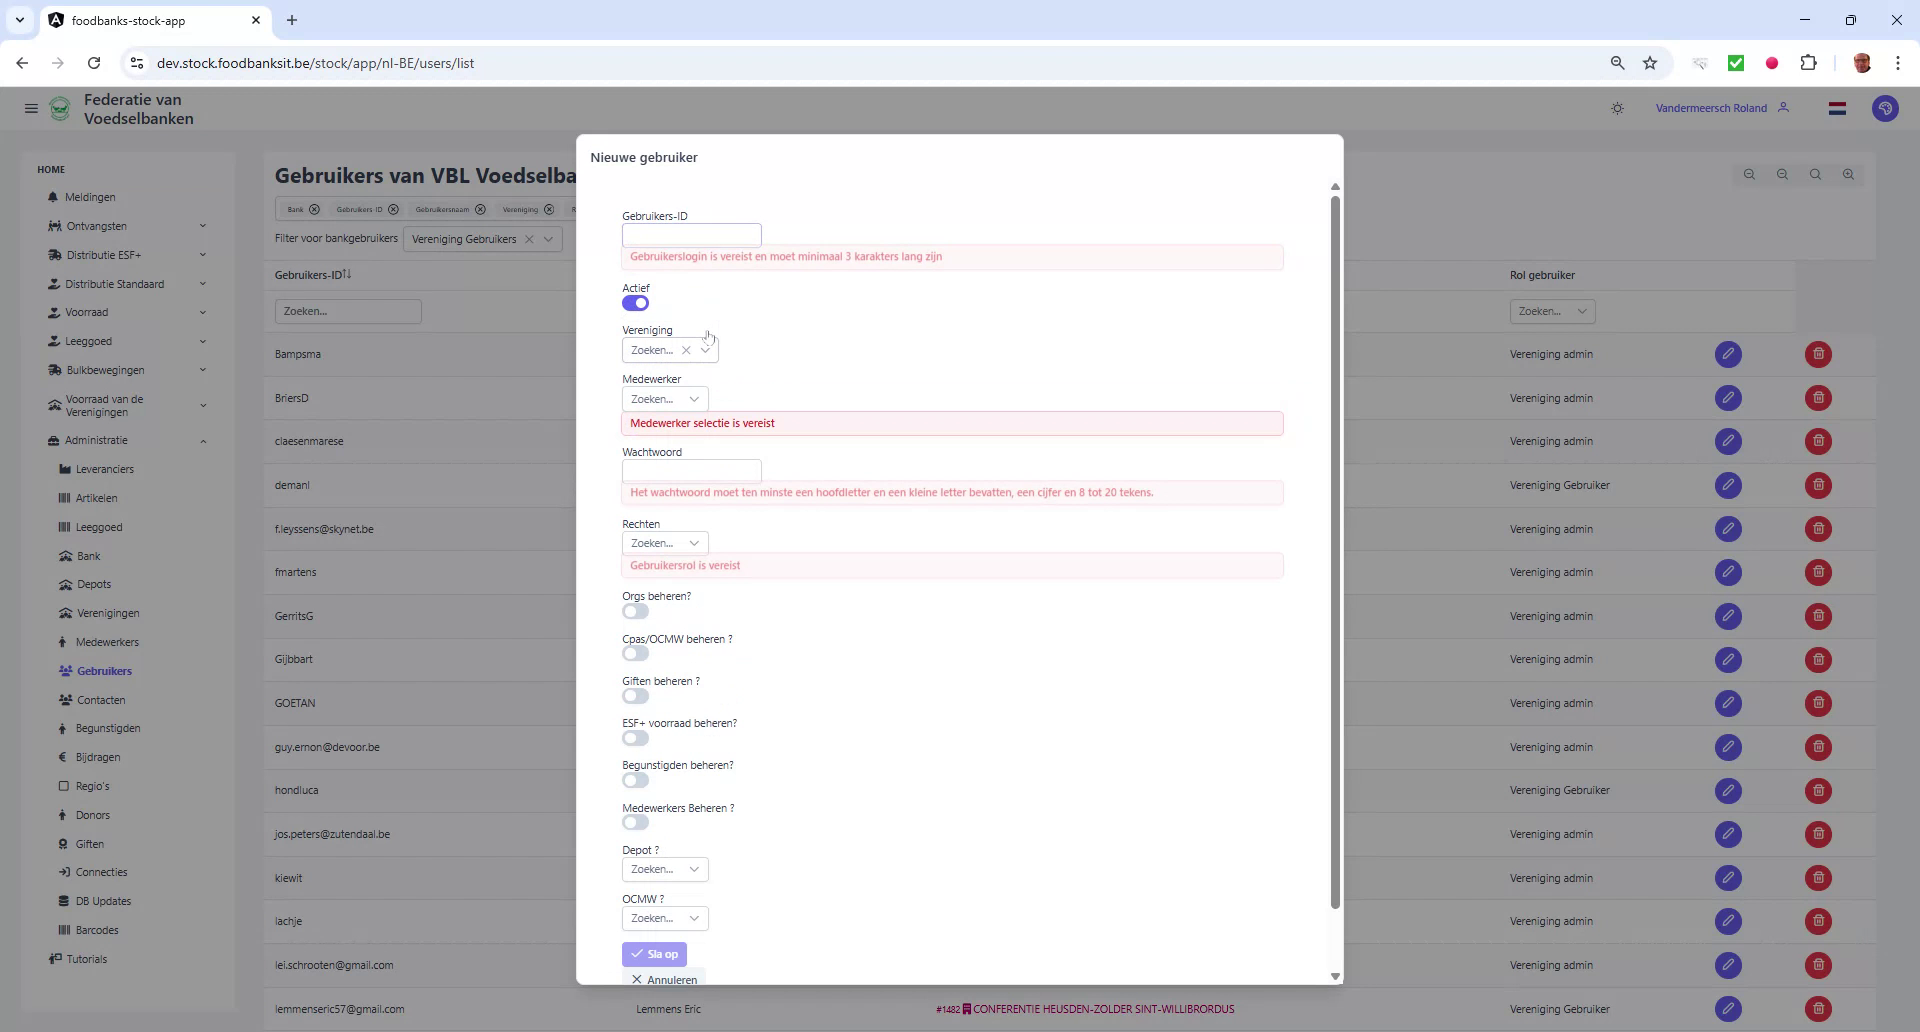
Task: Open the Leveranciers page
Action: [104, 469]
